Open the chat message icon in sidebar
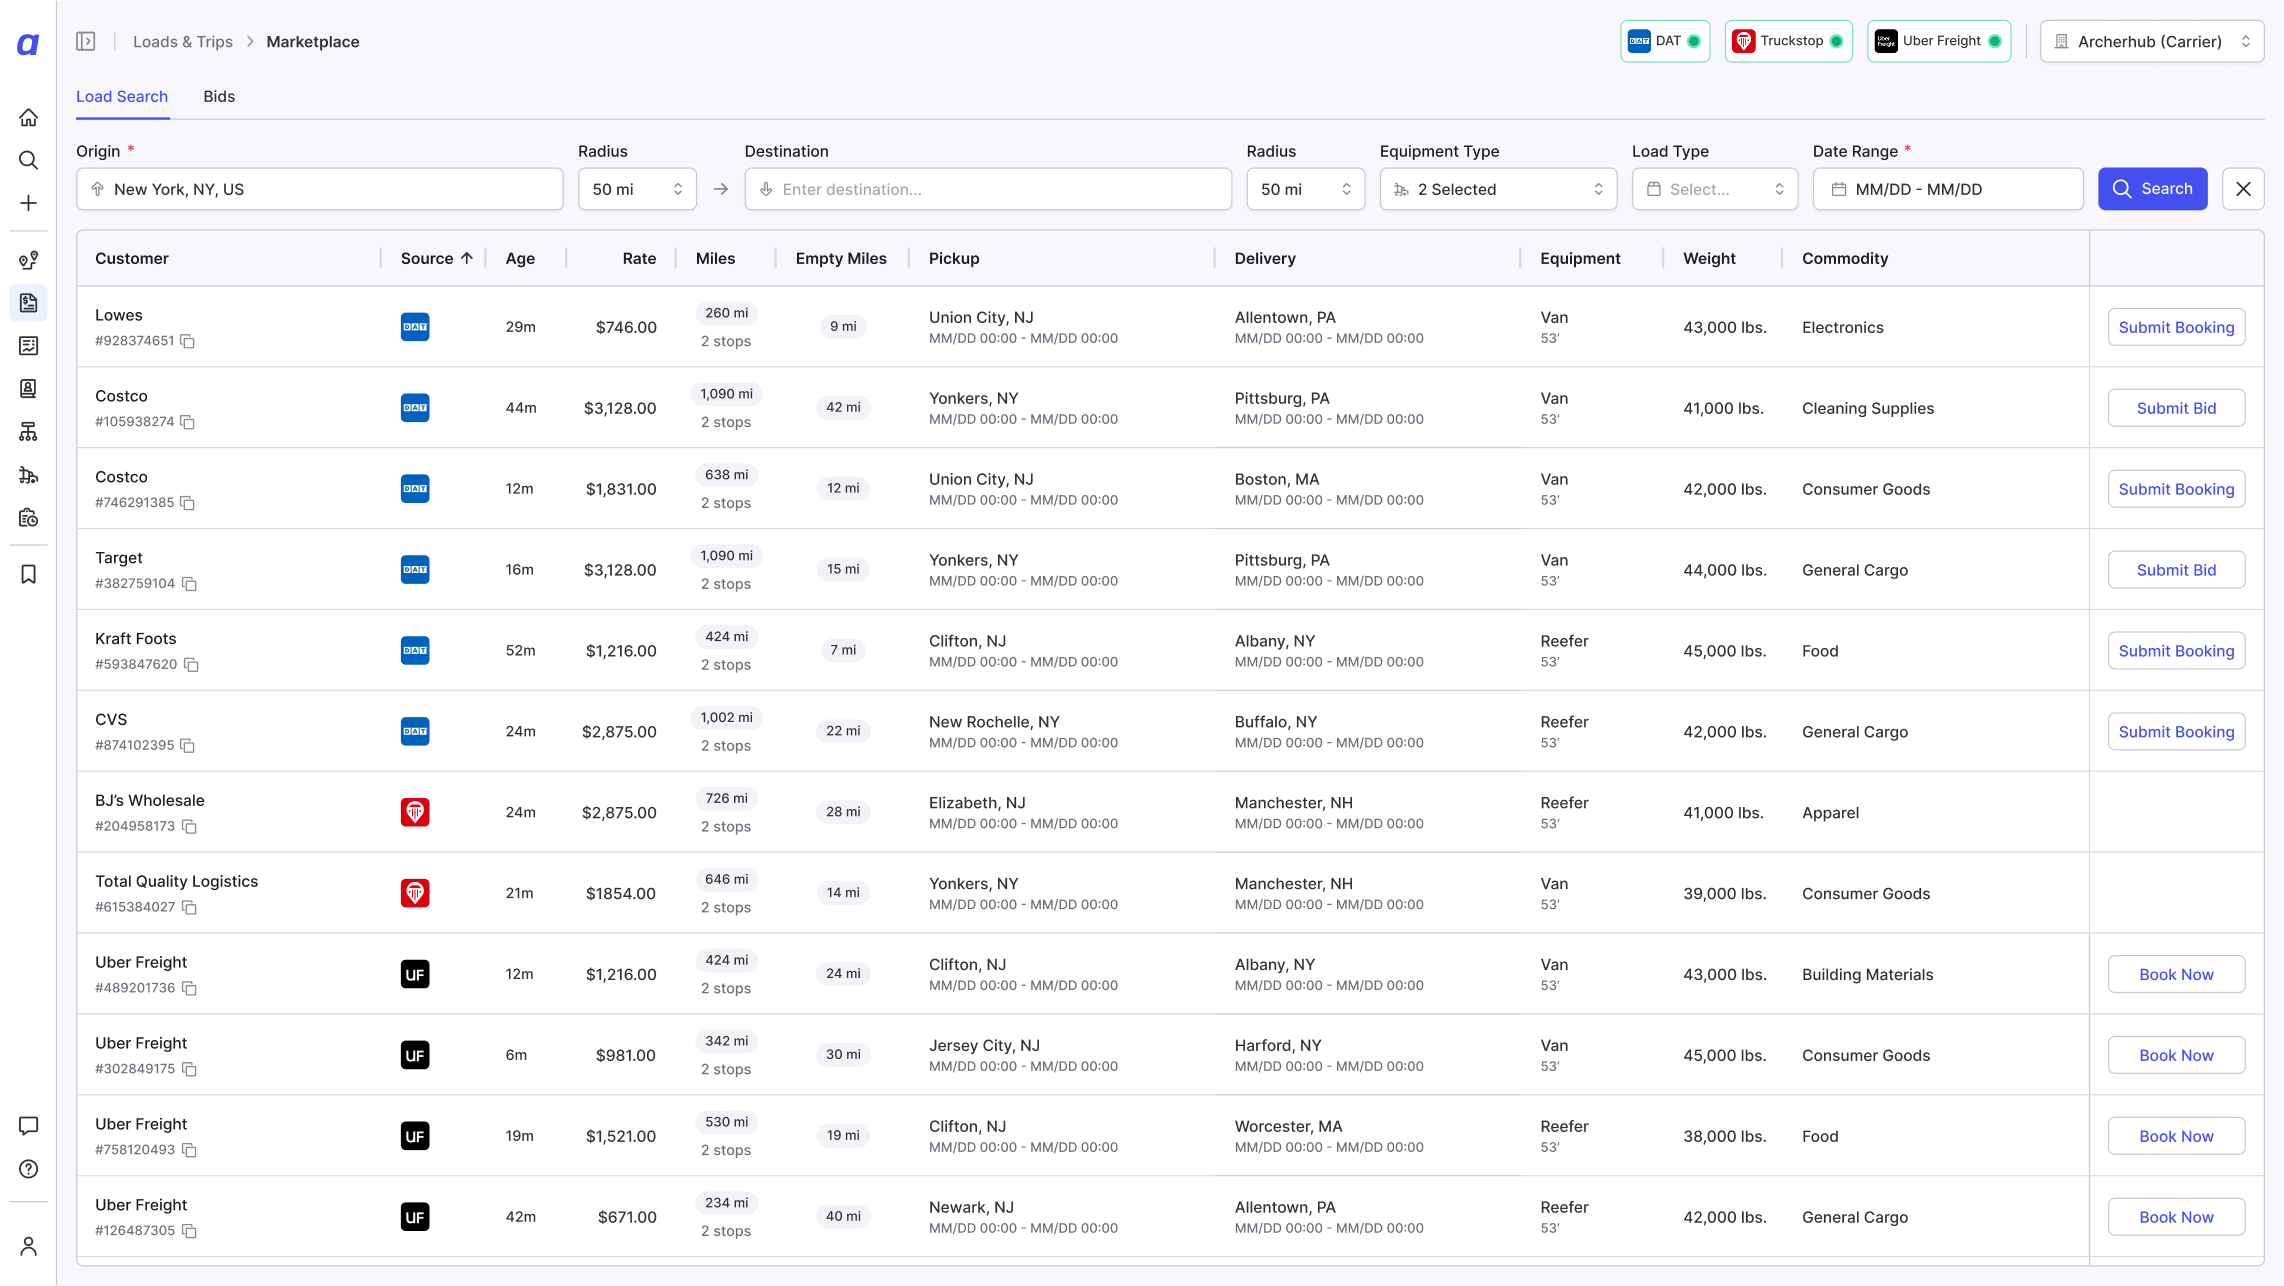 (x=28, y=1126)
